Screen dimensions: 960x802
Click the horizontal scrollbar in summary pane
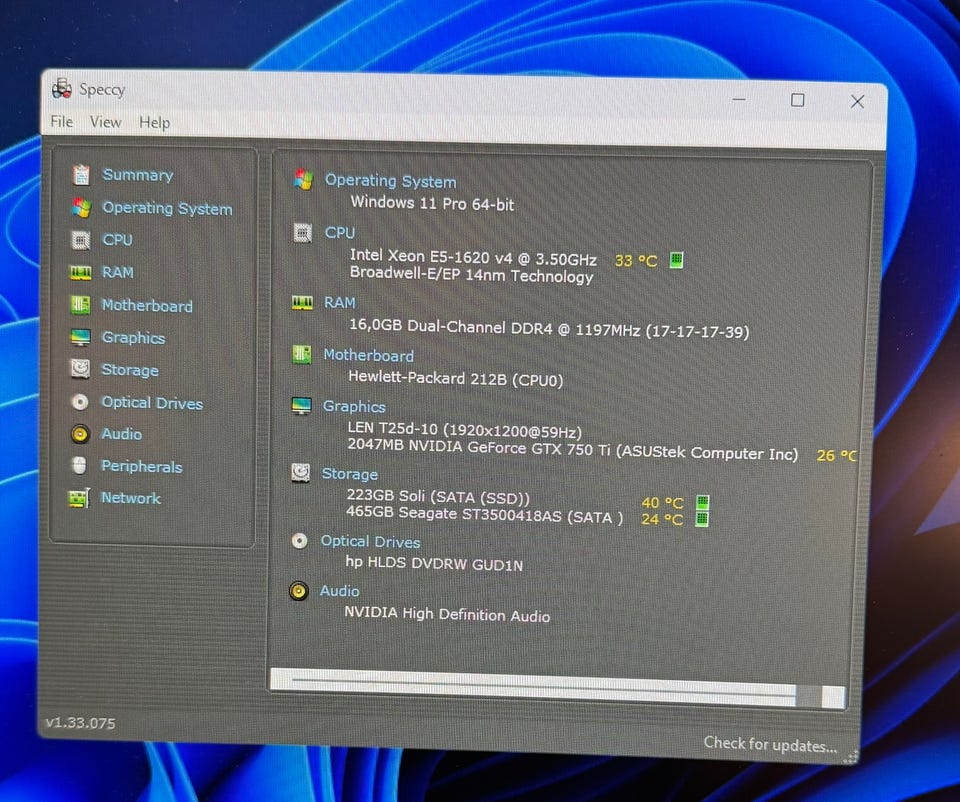pos(557,689)
